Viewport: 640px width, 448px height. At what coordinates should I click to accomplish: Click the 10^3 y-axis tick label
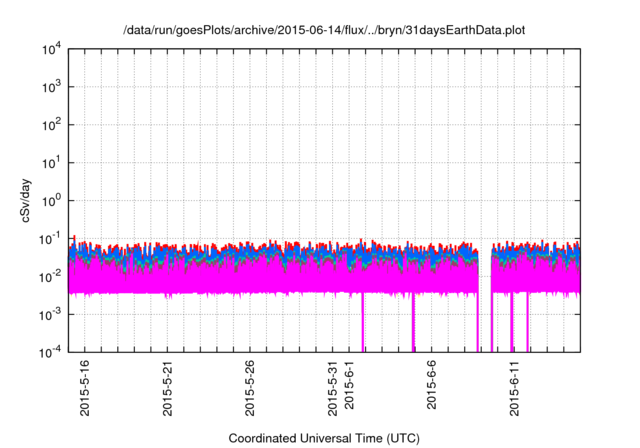52,88
